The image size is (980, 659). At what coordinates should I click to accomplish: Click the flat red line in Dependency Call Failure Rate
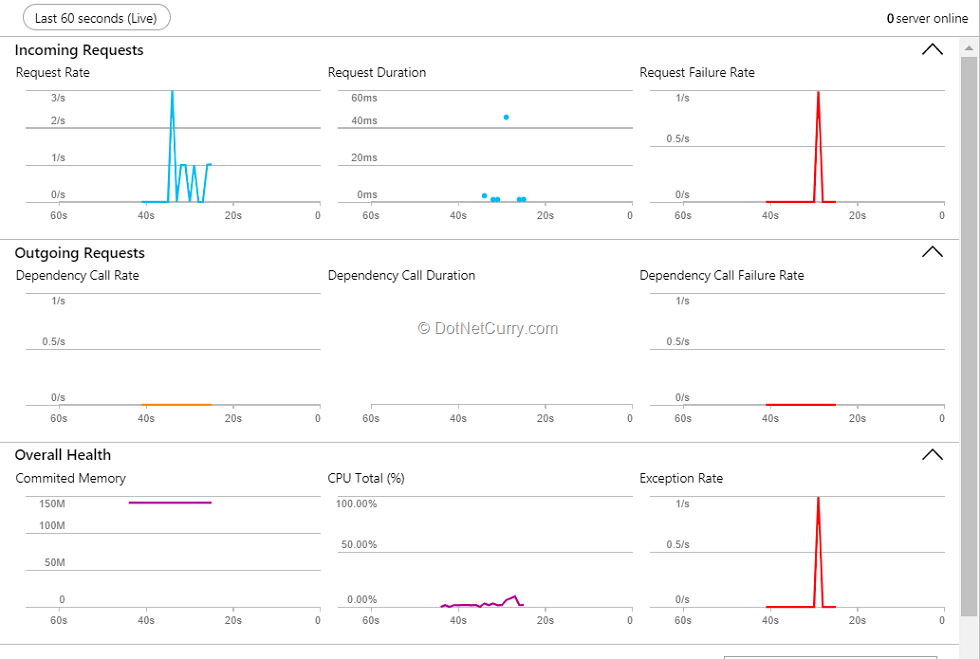pyautogui.click(x=800, y=404)
